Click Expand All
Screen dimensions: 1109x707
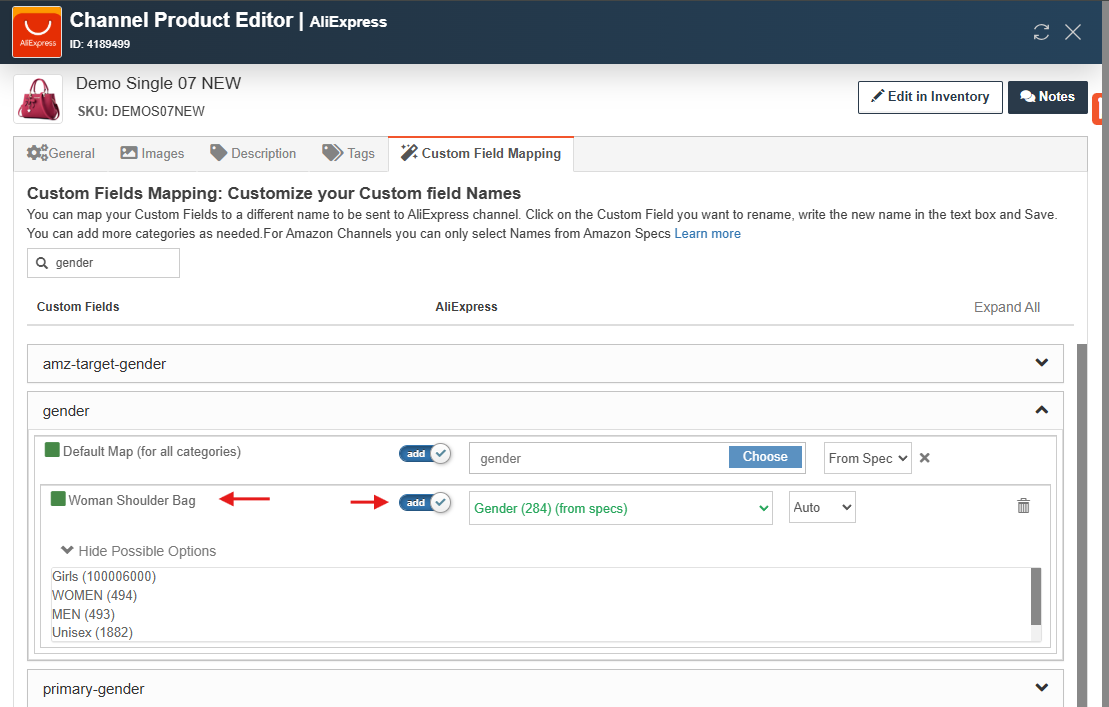[1006, 307]
